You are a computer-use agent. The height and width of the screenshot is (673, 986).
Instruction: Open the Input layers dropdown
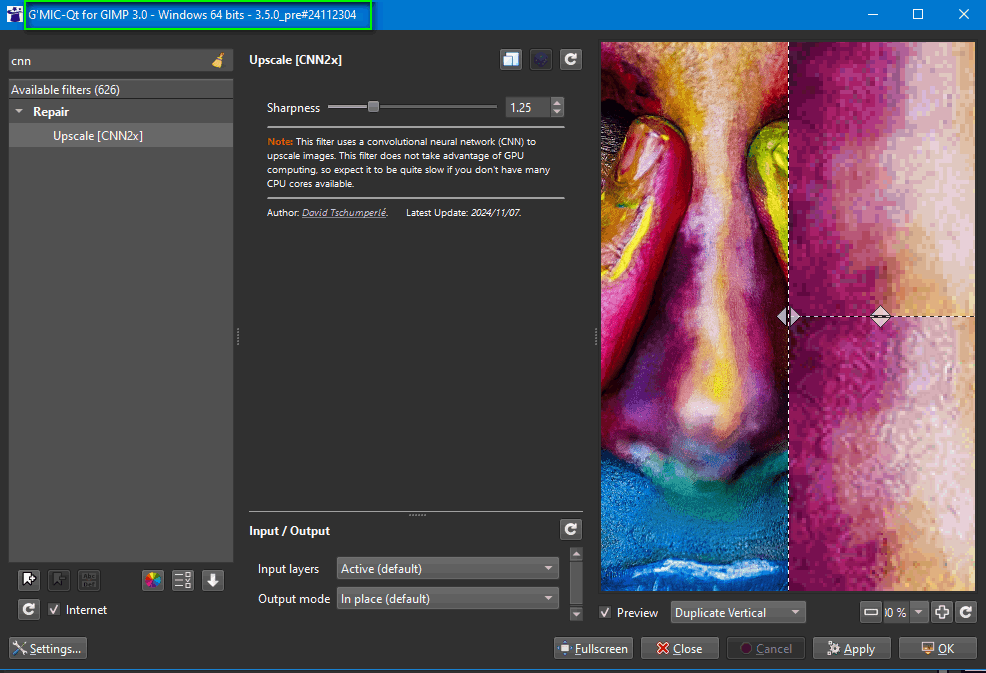(x=448, y=569)
